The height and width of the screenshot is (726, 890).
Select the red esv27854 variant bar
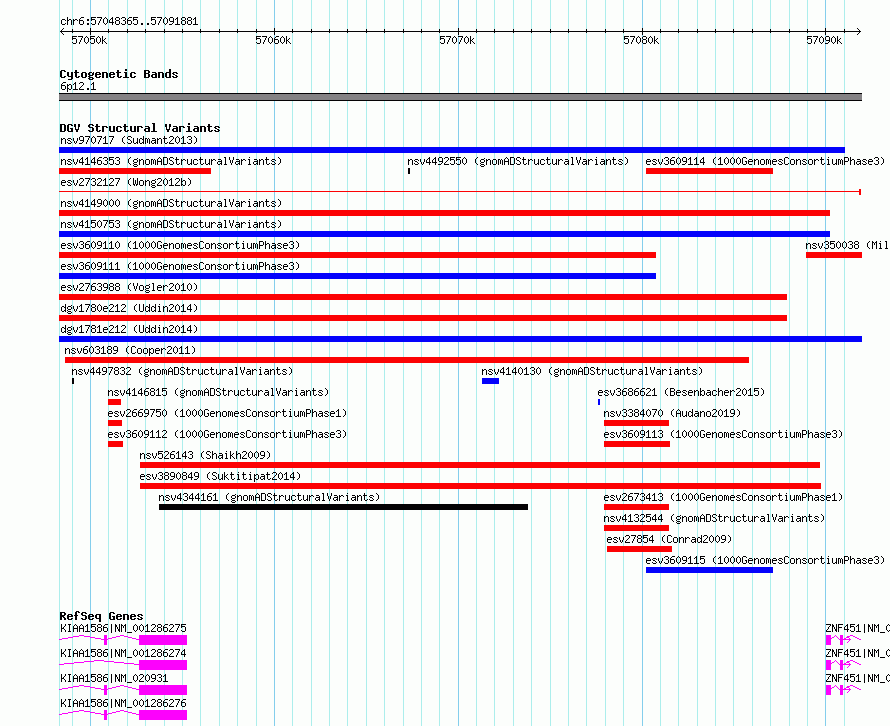[x=639, y=549]
